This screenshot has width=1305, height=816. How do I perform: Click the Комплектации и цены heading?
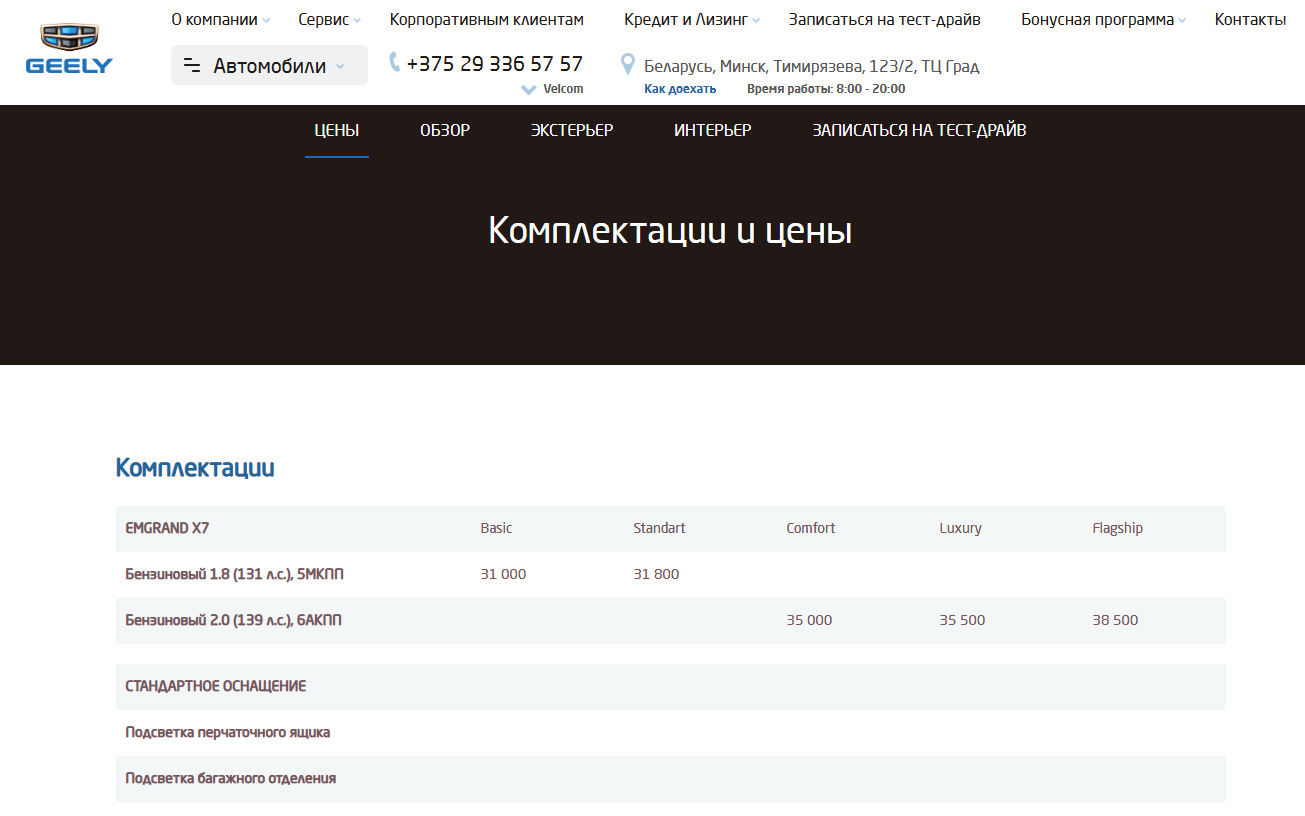point(670,231)
